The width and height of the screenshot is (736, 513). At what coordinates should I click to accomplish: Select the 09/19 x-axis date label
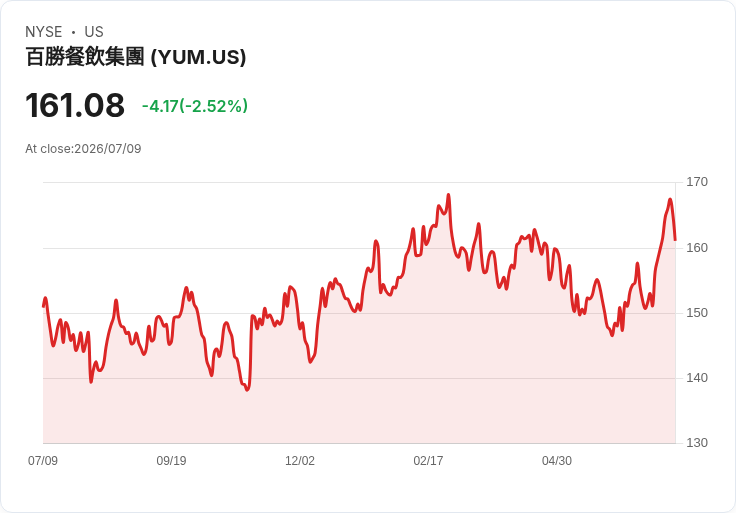pos(171,461)
